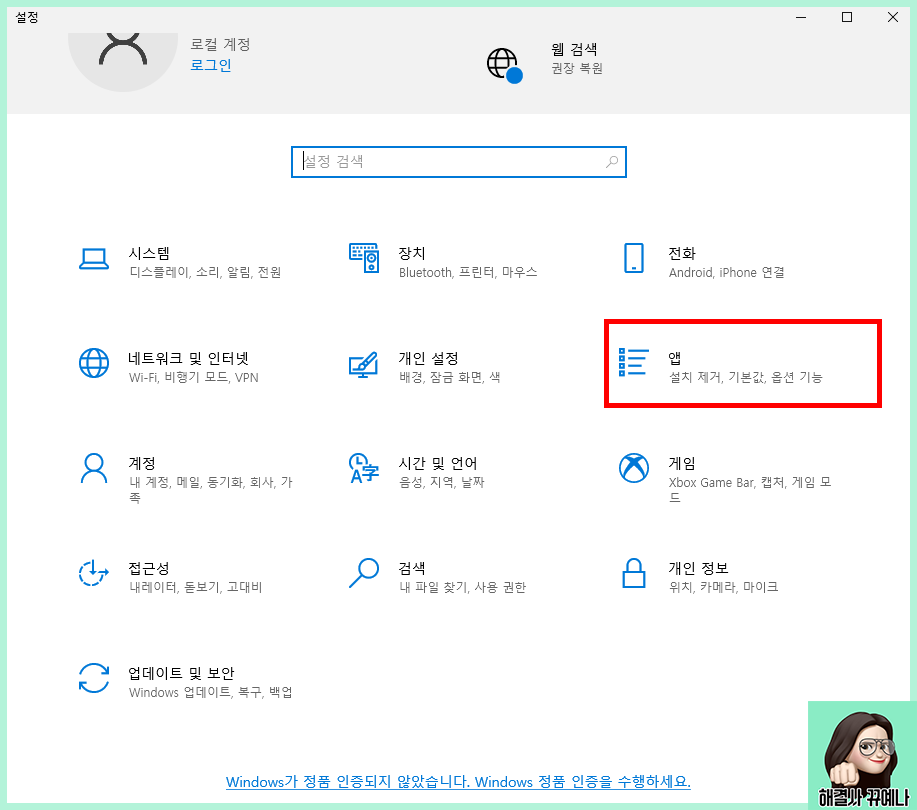Open the 앱 list icon
The height and width of the screenshot is (810, 917).
click(633, 362)
